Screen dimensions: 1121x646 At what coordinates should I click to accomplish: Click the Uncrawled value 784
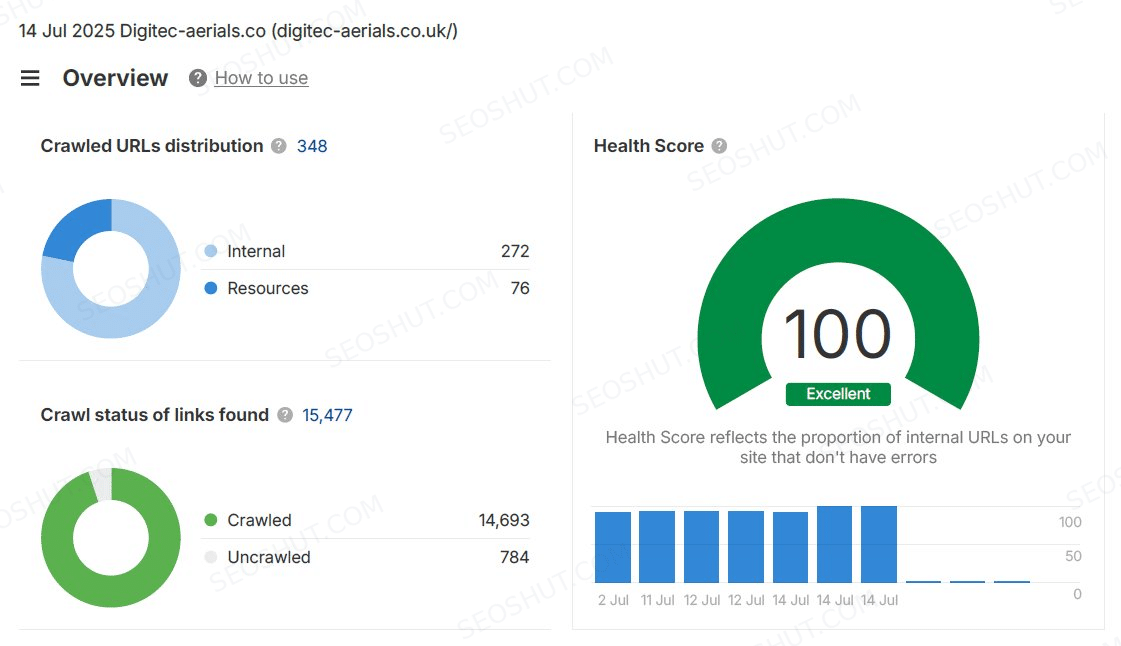pyautogui.click(x=515, y=557)
